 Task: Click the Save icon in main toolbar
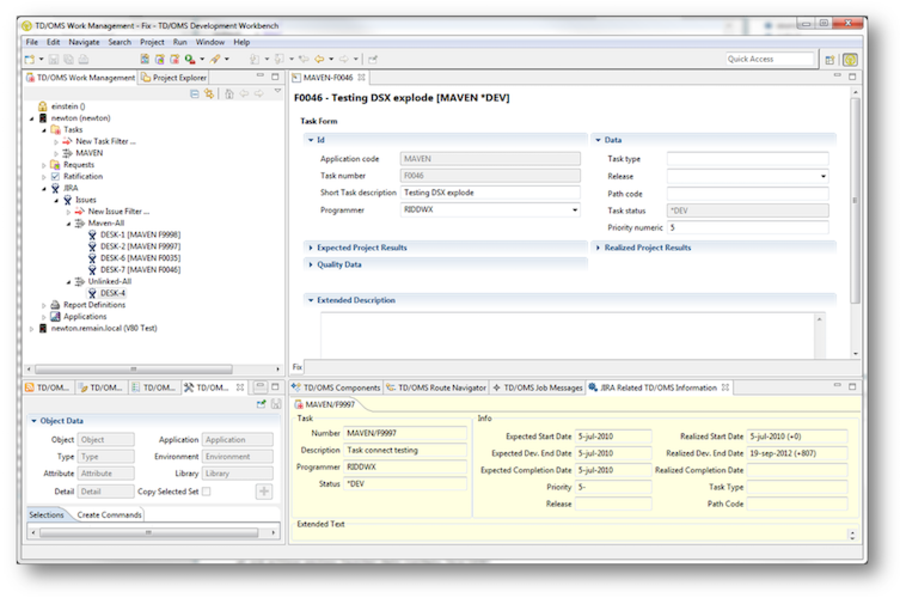click(x=54, y=59)
